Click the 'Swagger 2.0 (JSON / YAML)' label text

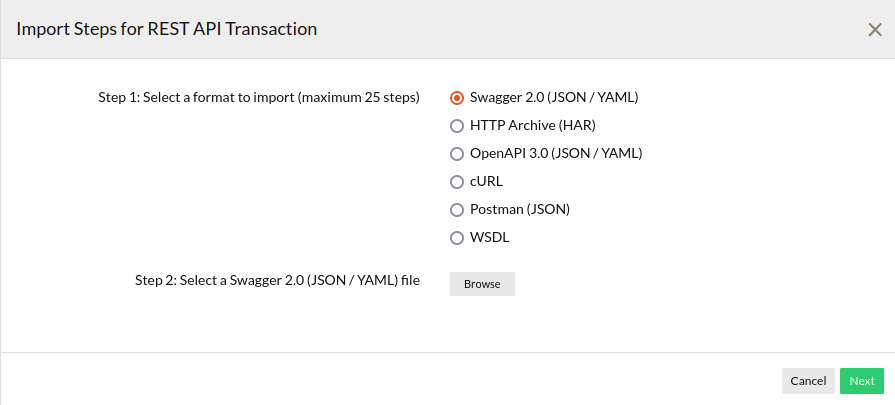tap(553, 98)
